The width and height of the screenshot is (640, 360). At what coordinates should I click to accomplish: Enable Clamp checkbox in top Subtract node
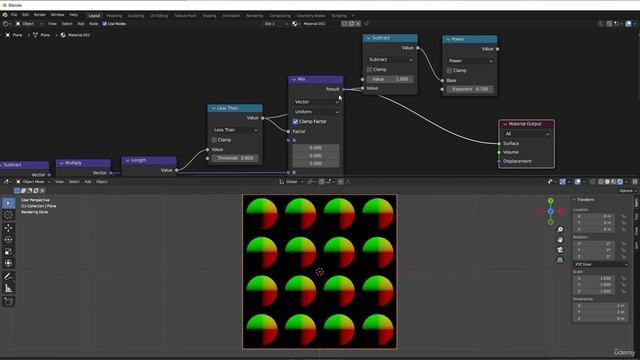click(x=369, y=70)
